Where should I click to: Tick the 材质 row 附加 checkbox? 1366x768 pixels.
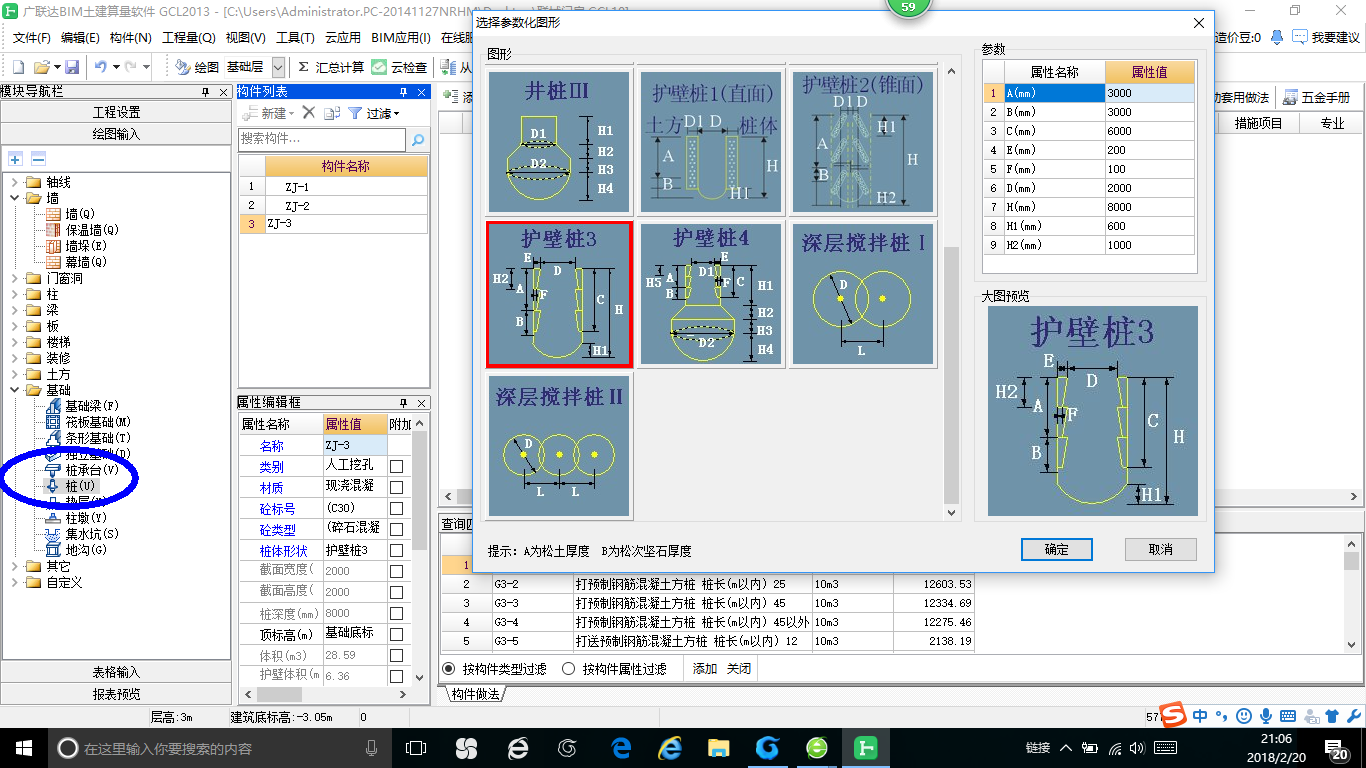[x=397, y=487]
